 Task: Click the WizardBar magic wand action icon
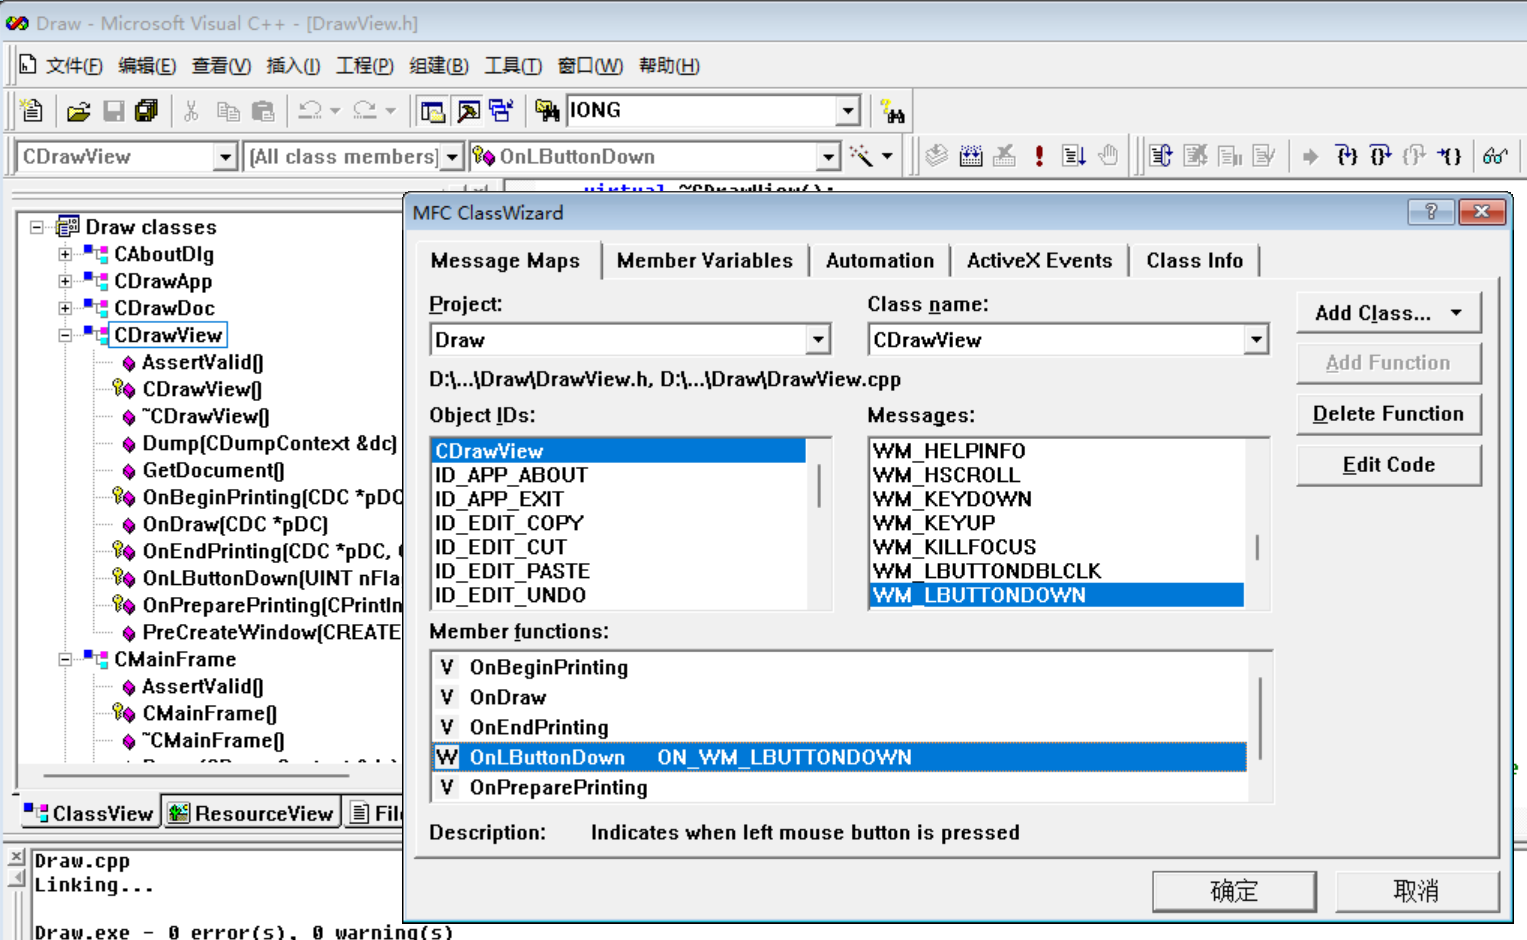pyautogui.click(x=861, y=156)
